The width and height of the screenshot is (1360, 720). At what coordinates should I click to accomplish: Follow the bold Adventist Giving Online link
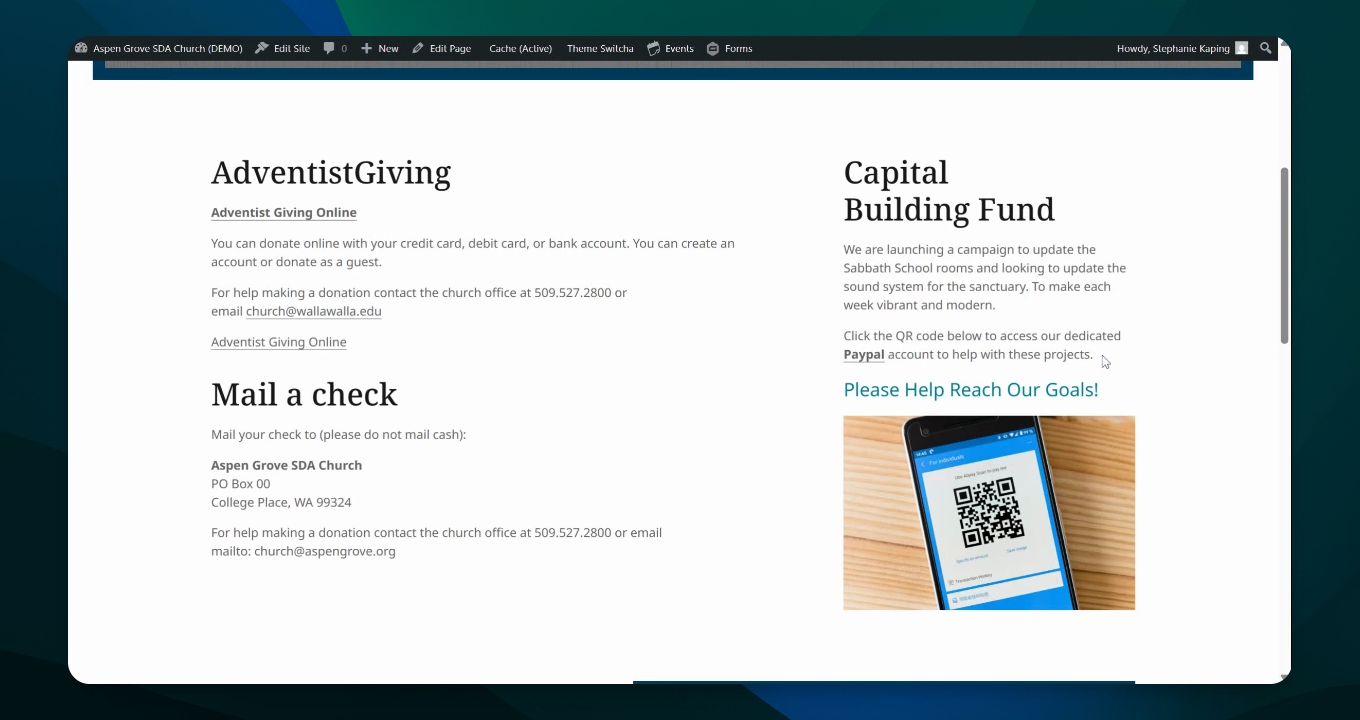point(284,212)
